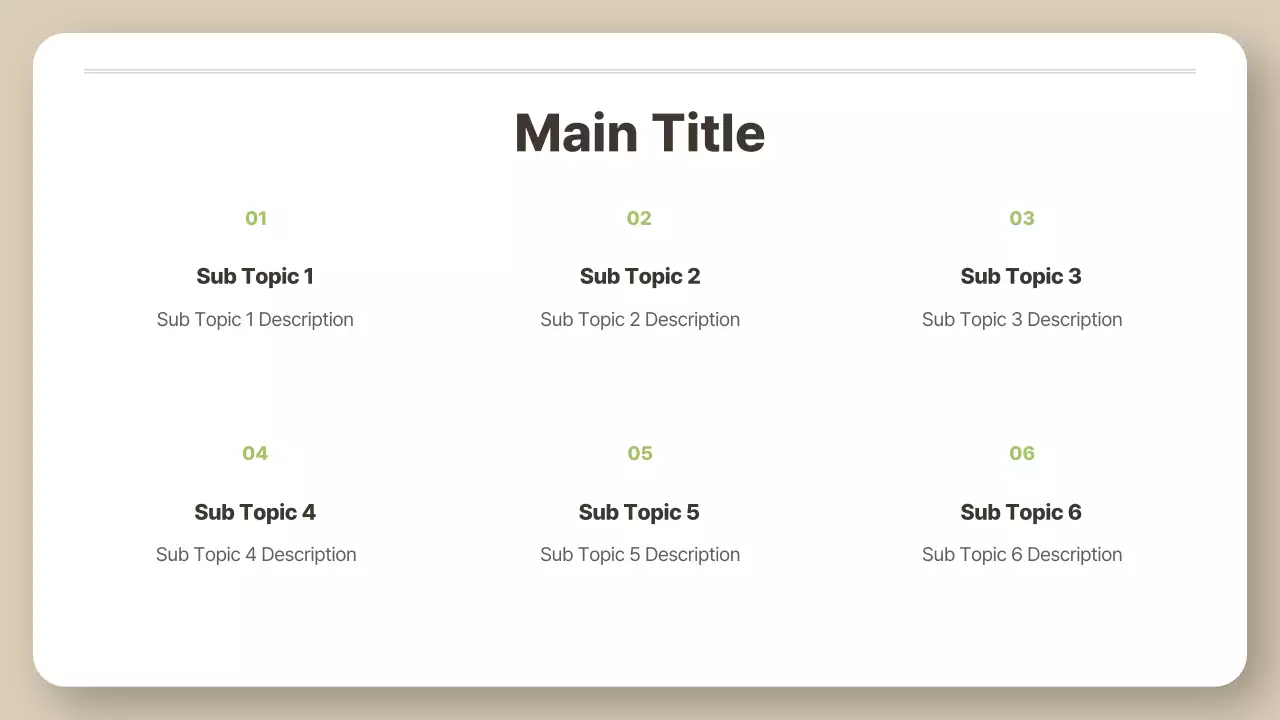Select the Sub Topic 2 Description text

(640, 320)
